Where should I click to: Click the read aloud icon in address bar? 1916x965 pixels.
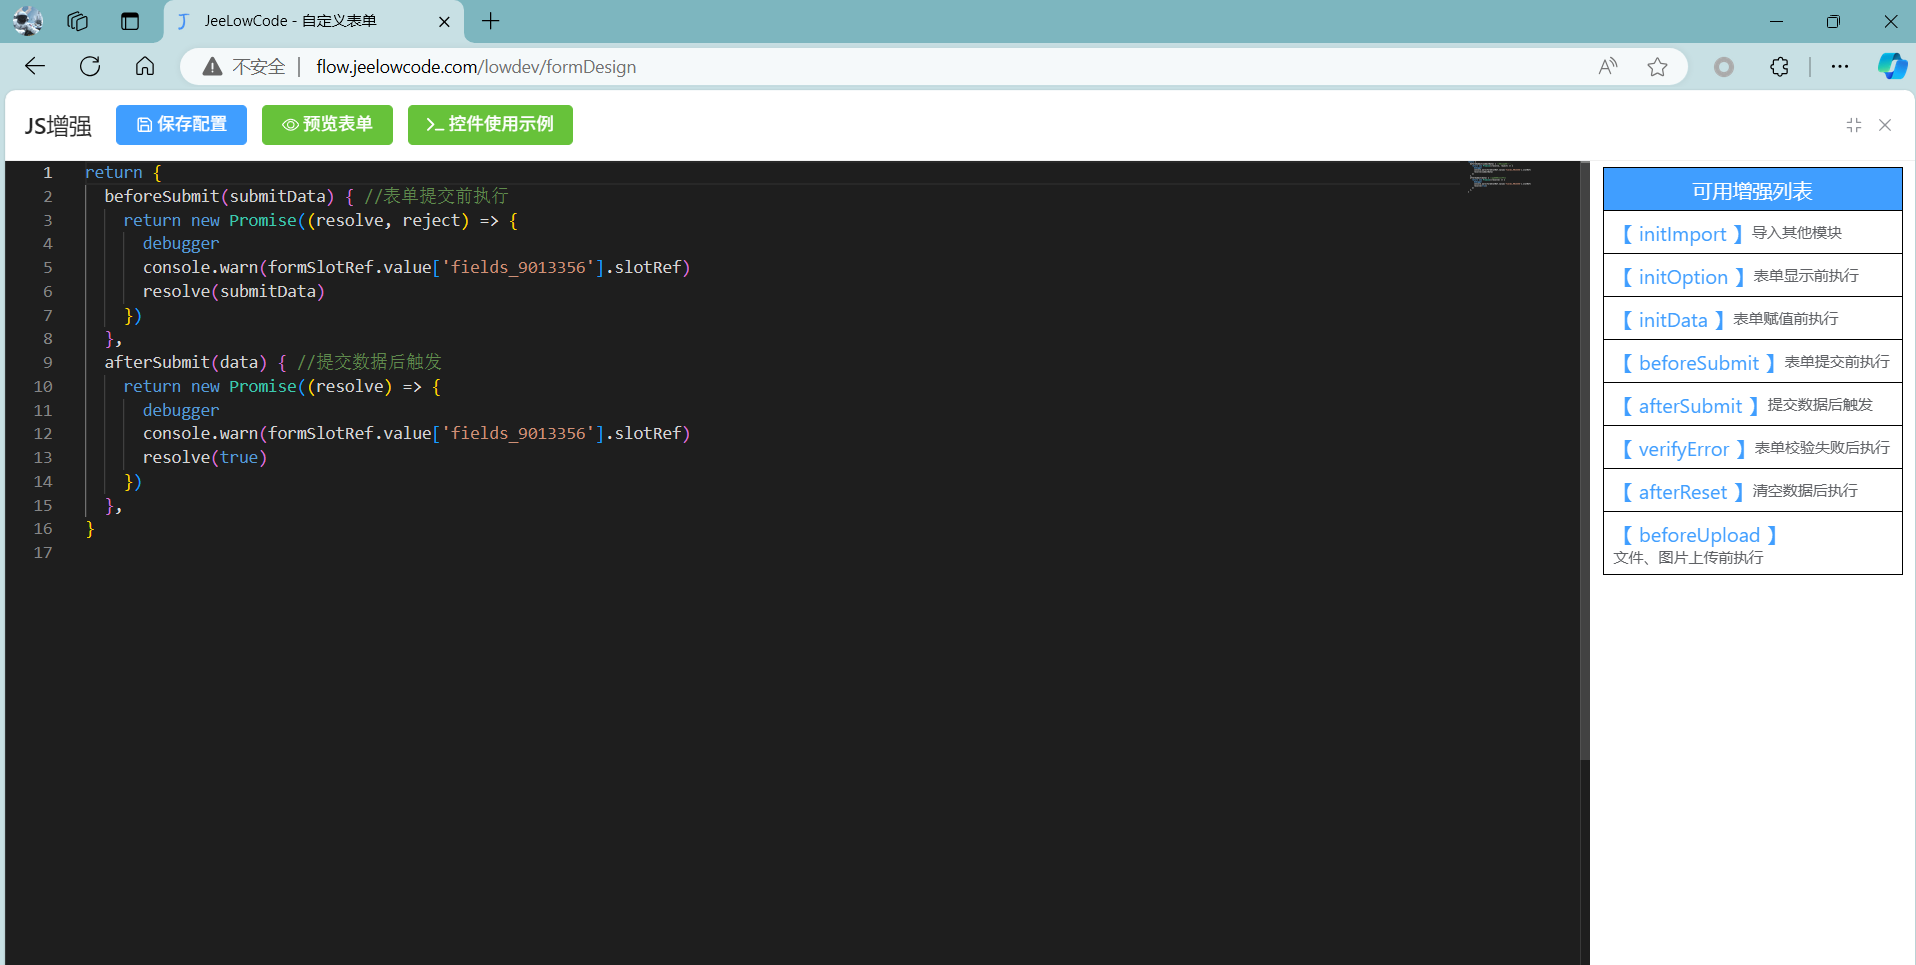pyautogui.click(x=1607, y=67)
